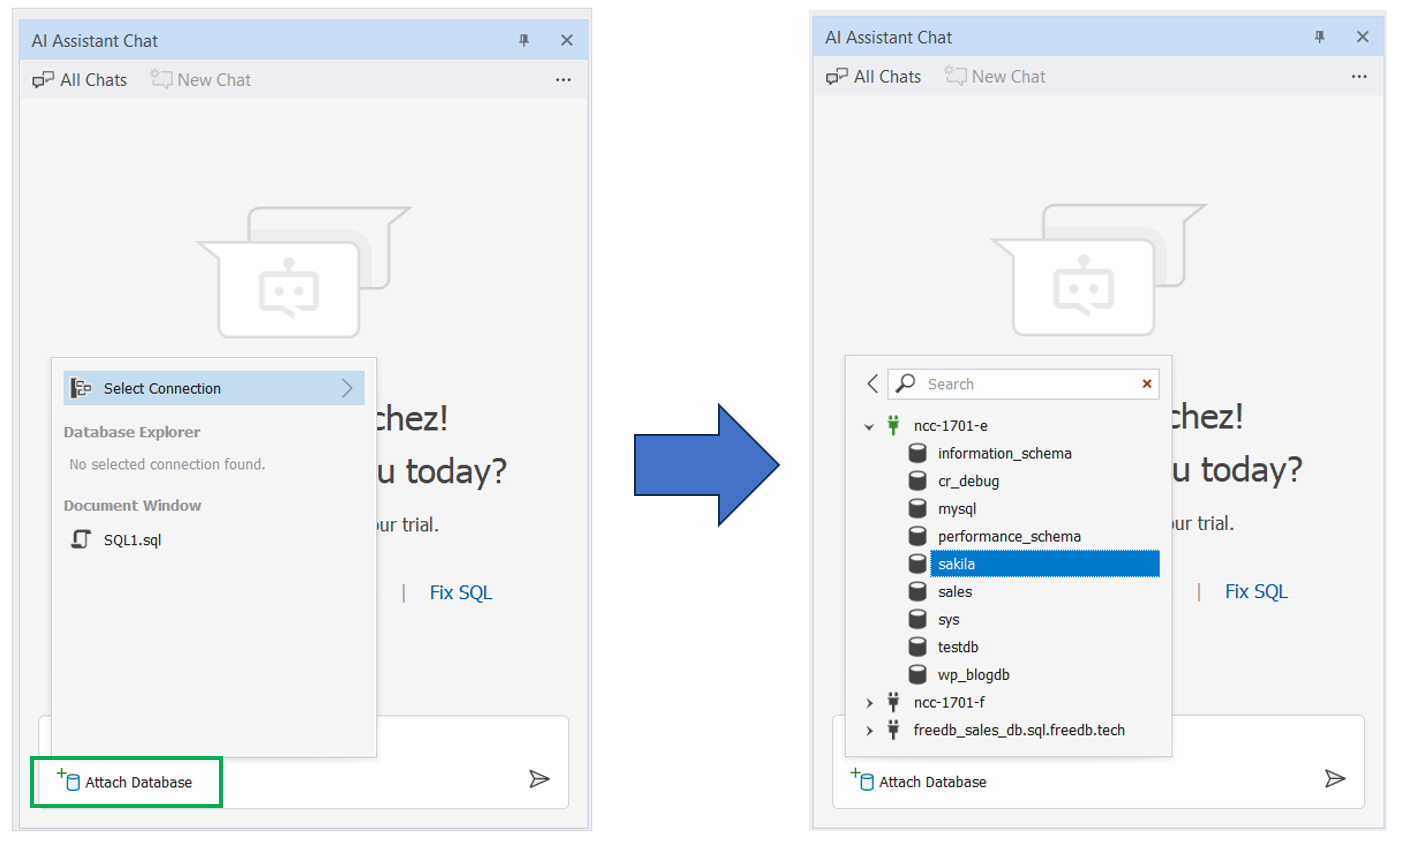
Task: Click into the database Search field
Action: click(x=1030, y=384)
